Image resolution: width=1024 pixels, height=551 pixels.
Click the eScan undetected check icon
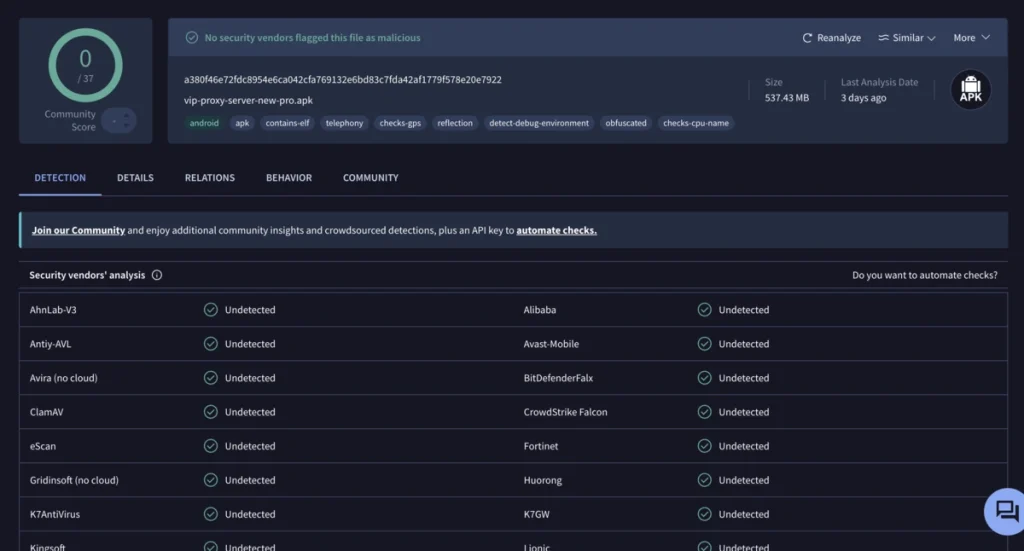tap(210, 445)
